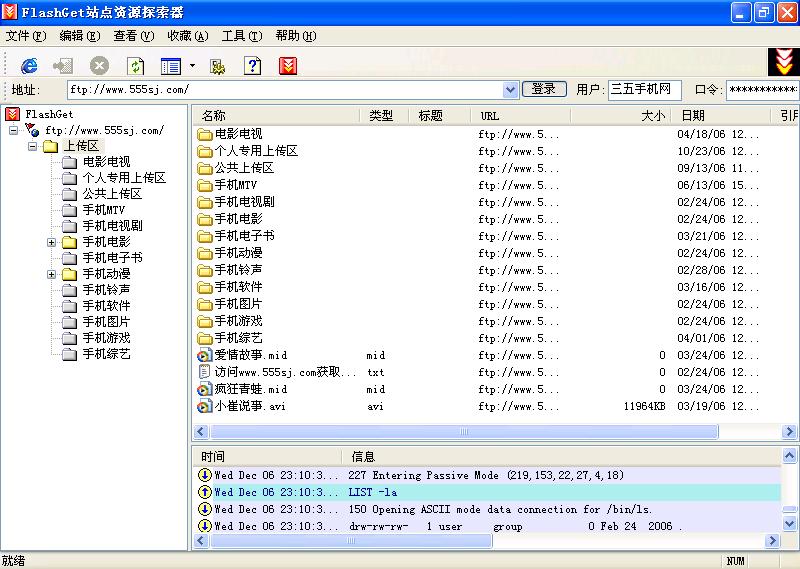Screen dimensions: 800x569
Task: Click the 227 Entering Passive Mode log row
Action: pos(487,475)
